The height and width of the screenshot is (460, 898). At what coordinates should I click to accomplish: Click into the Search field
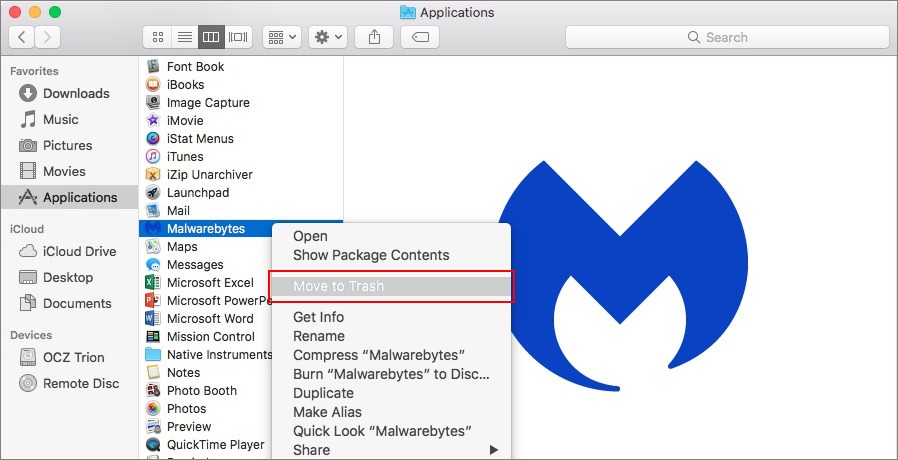coord(727,37)
